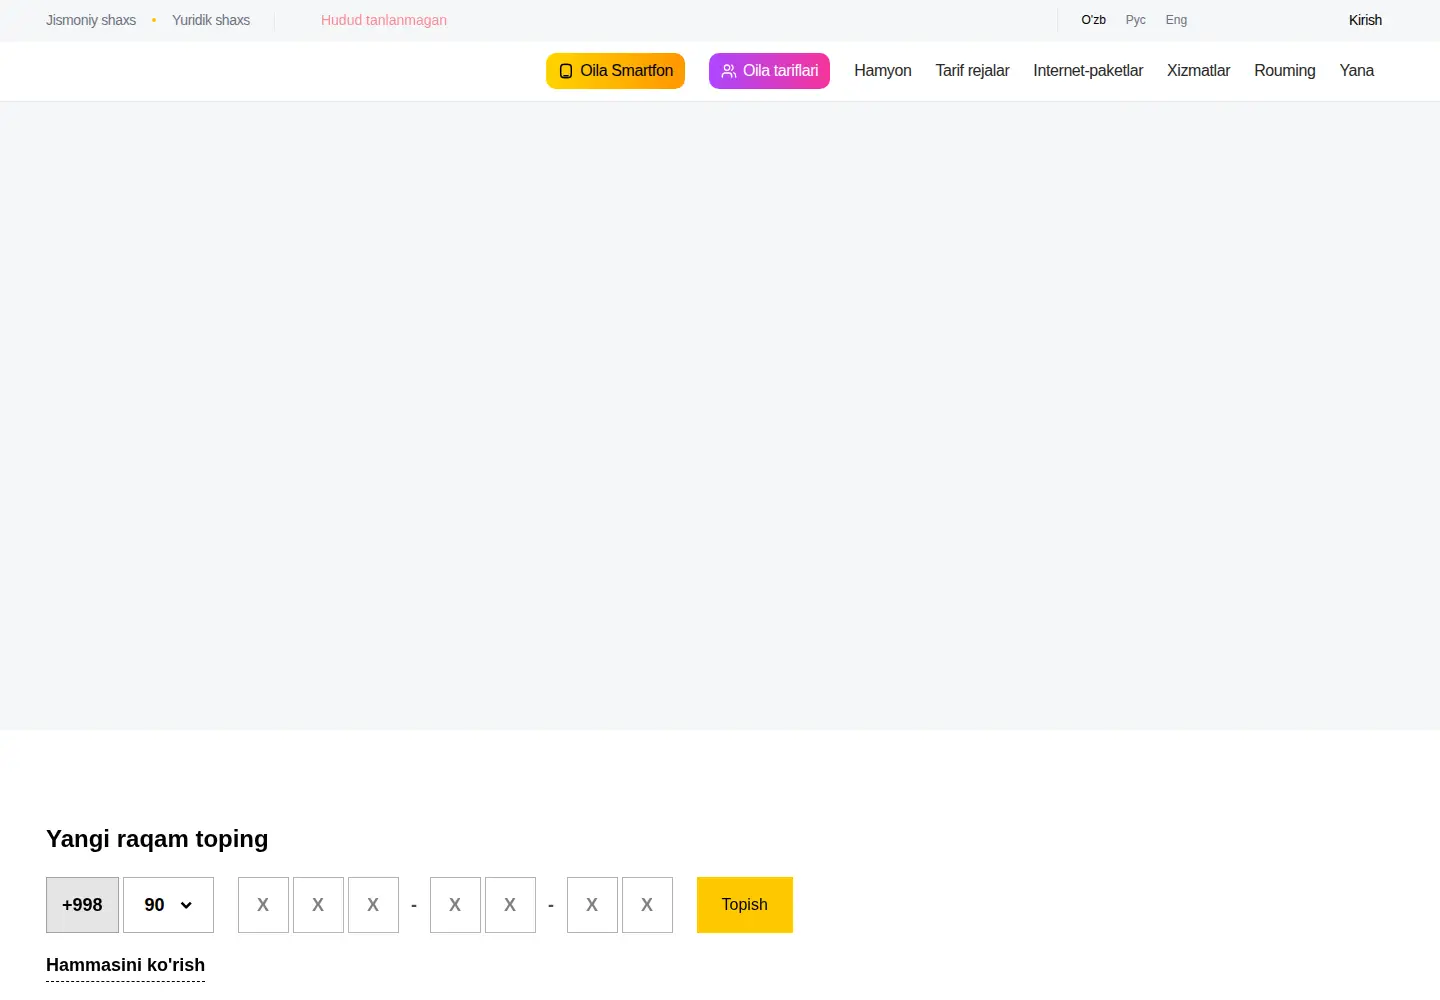Select O'zb language

click(1094, 20)
